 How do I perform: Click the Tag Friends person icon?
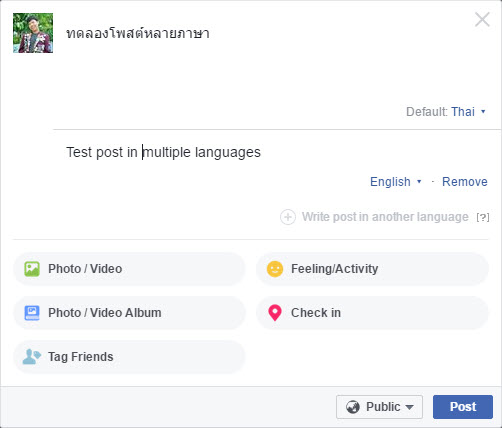click(x=32, y=357)
